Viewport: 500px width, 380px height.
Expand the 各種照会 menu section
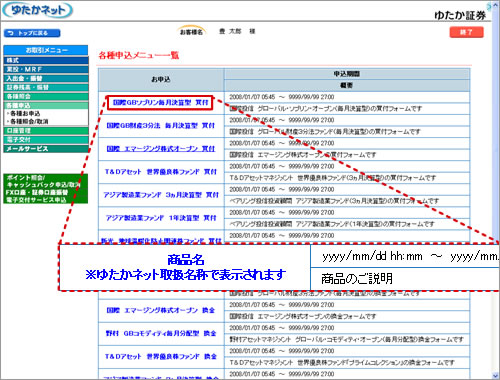[46, 96]
